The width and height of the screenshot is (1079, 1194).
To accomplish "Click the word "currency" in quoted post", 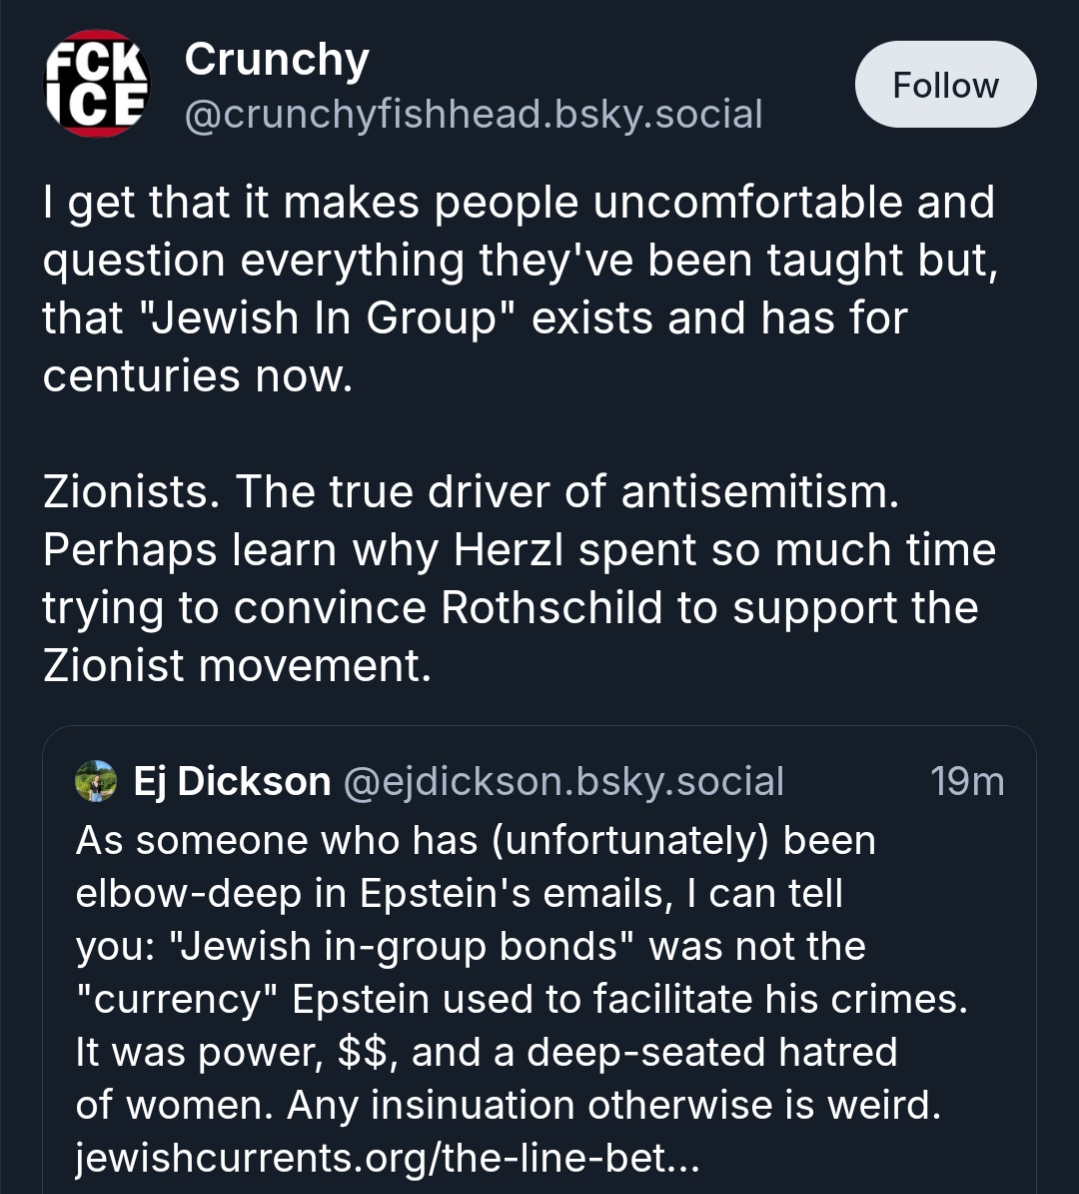I will coord(178,999).
